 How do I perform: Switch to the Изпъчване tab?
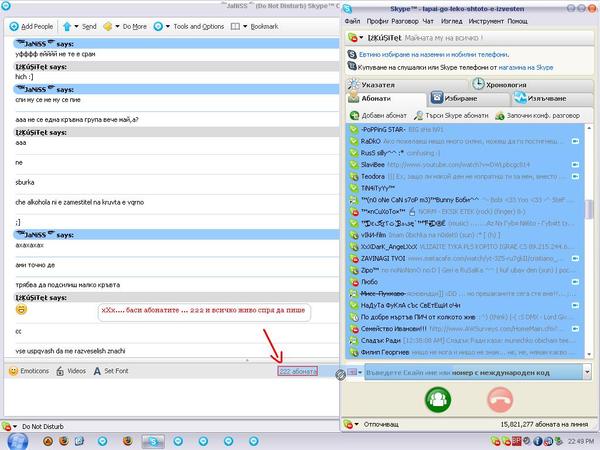coord(552,98)
